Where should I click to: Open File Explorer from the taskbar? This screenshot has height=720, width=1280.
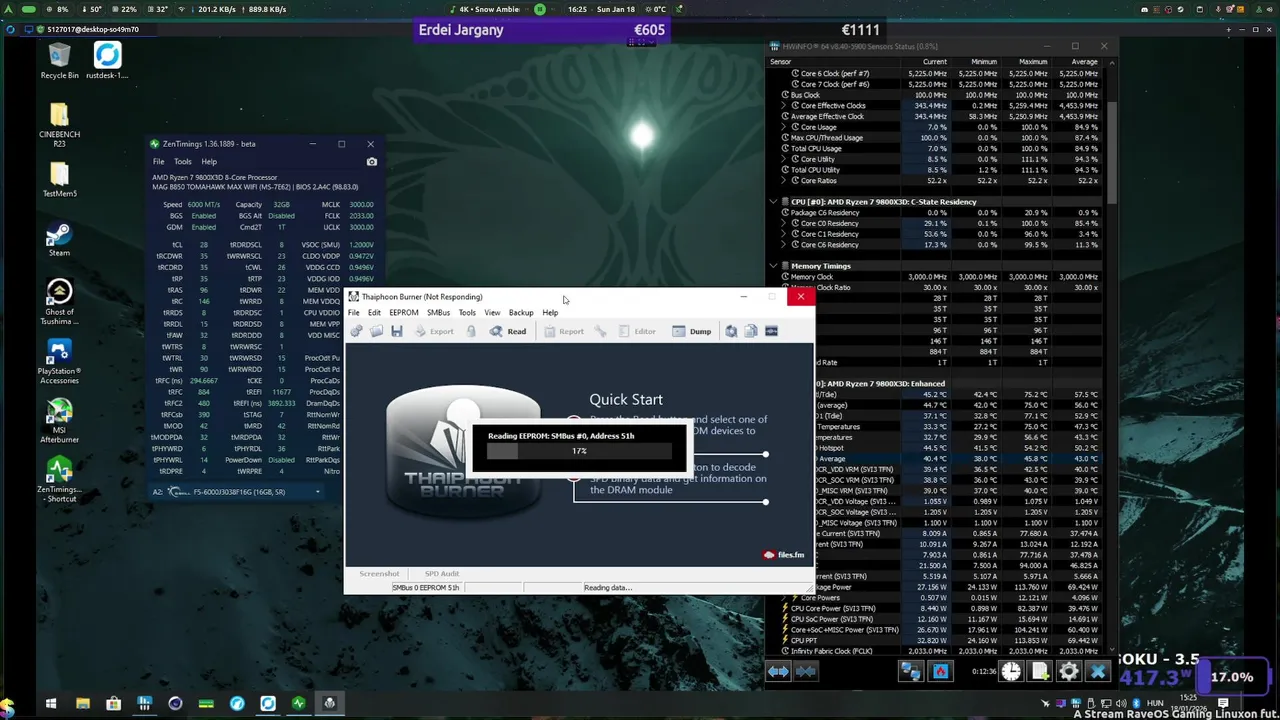(82, 704)
